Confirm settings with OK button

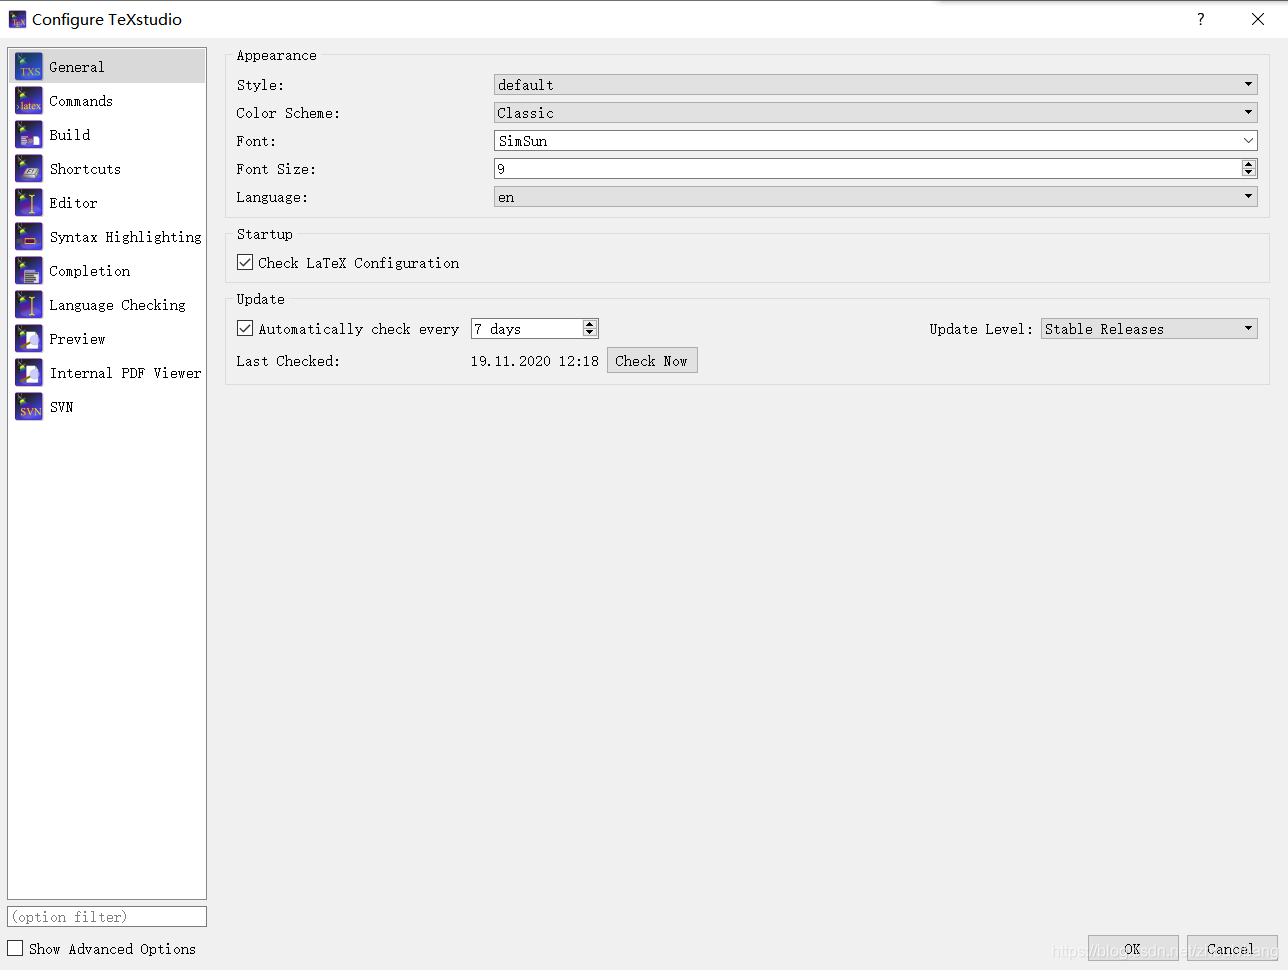1133,949
